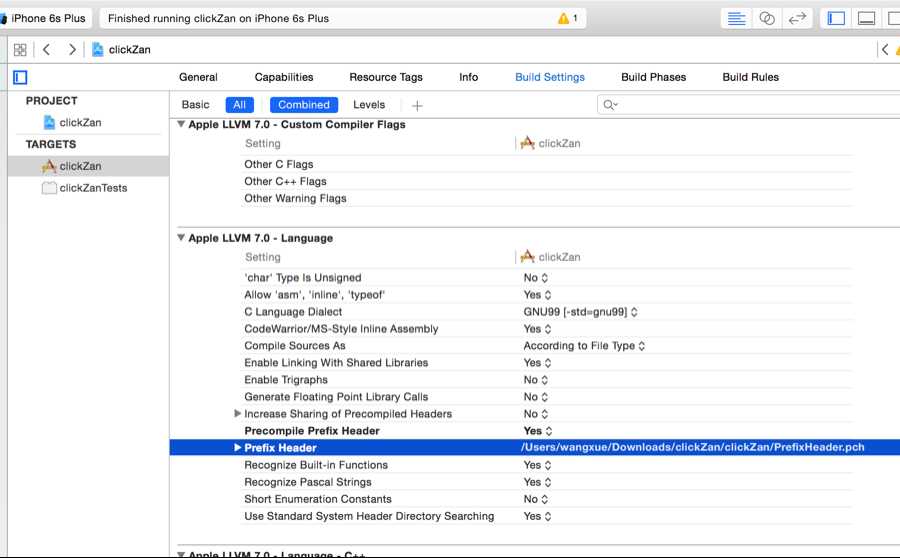Click the clickZan project file icon in jump bar
Viewport: 900px width, 558px height.
coord(98,50)
